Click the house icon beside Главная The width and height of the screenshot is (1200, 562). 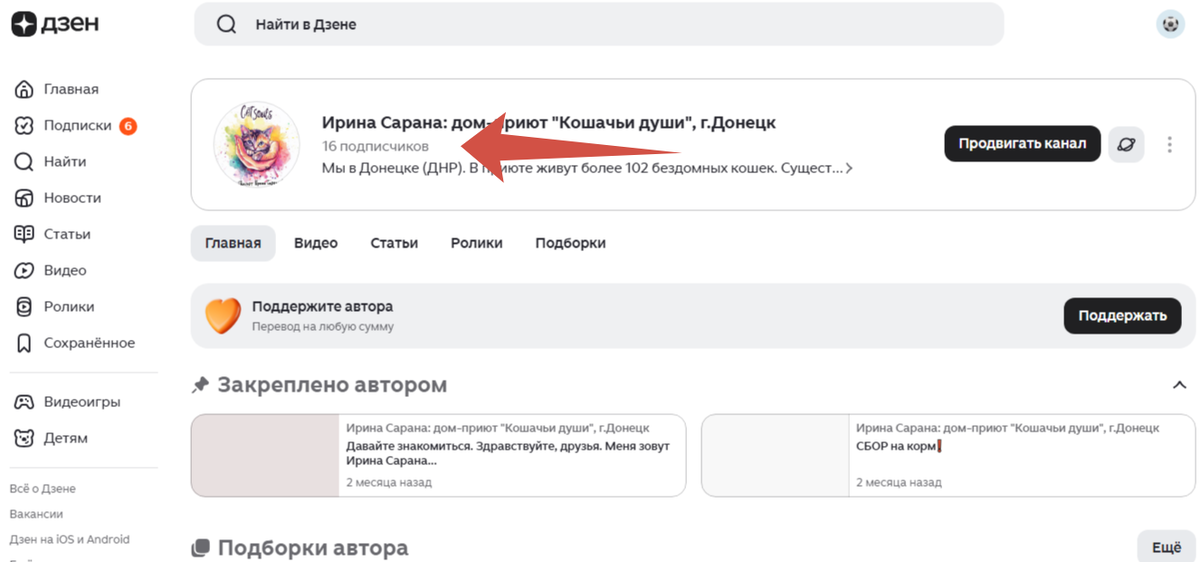click(24, 89)
